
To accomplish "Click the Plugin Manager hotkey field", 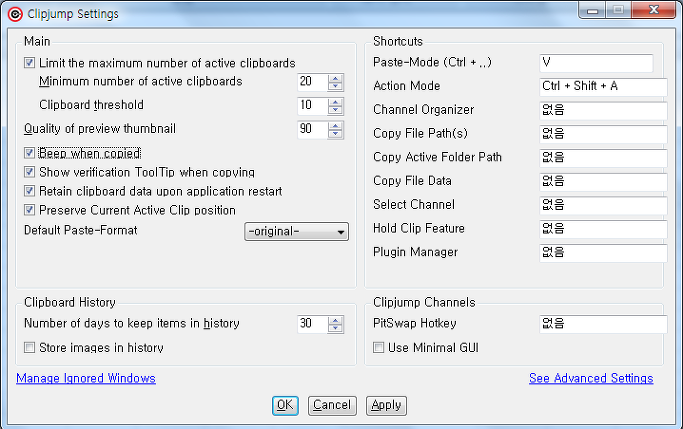I will tap(603, 253).
